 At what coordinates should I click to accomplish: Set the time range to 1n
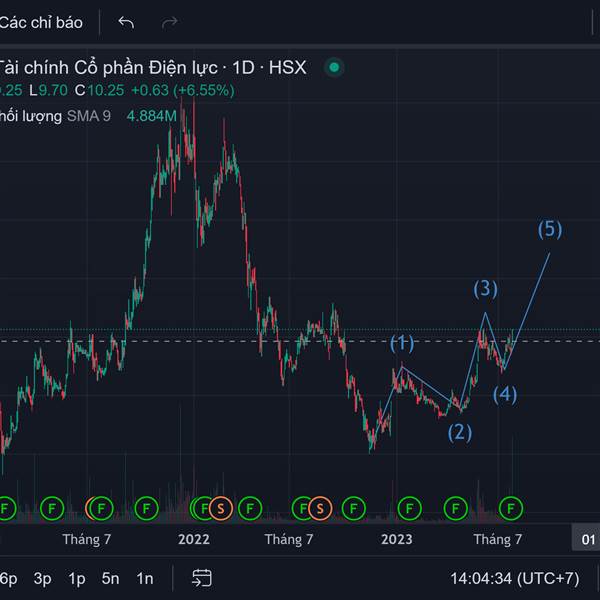tap(145, 578)
